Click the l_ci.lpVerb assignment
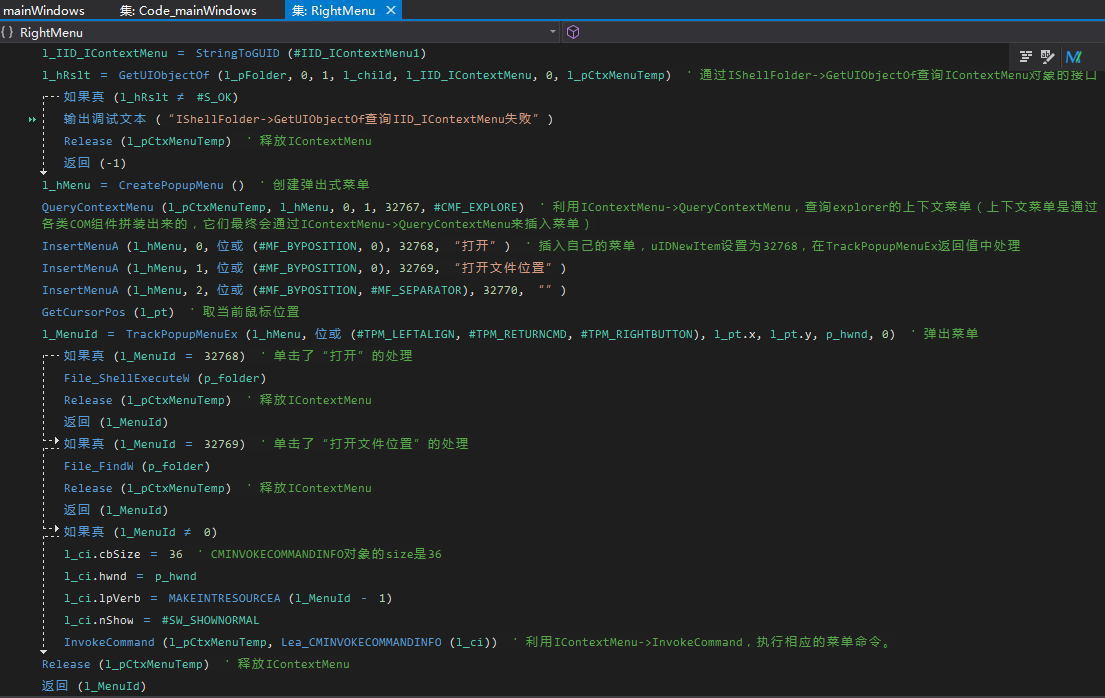Viewport: 1105px width, 698px height. 228,599
